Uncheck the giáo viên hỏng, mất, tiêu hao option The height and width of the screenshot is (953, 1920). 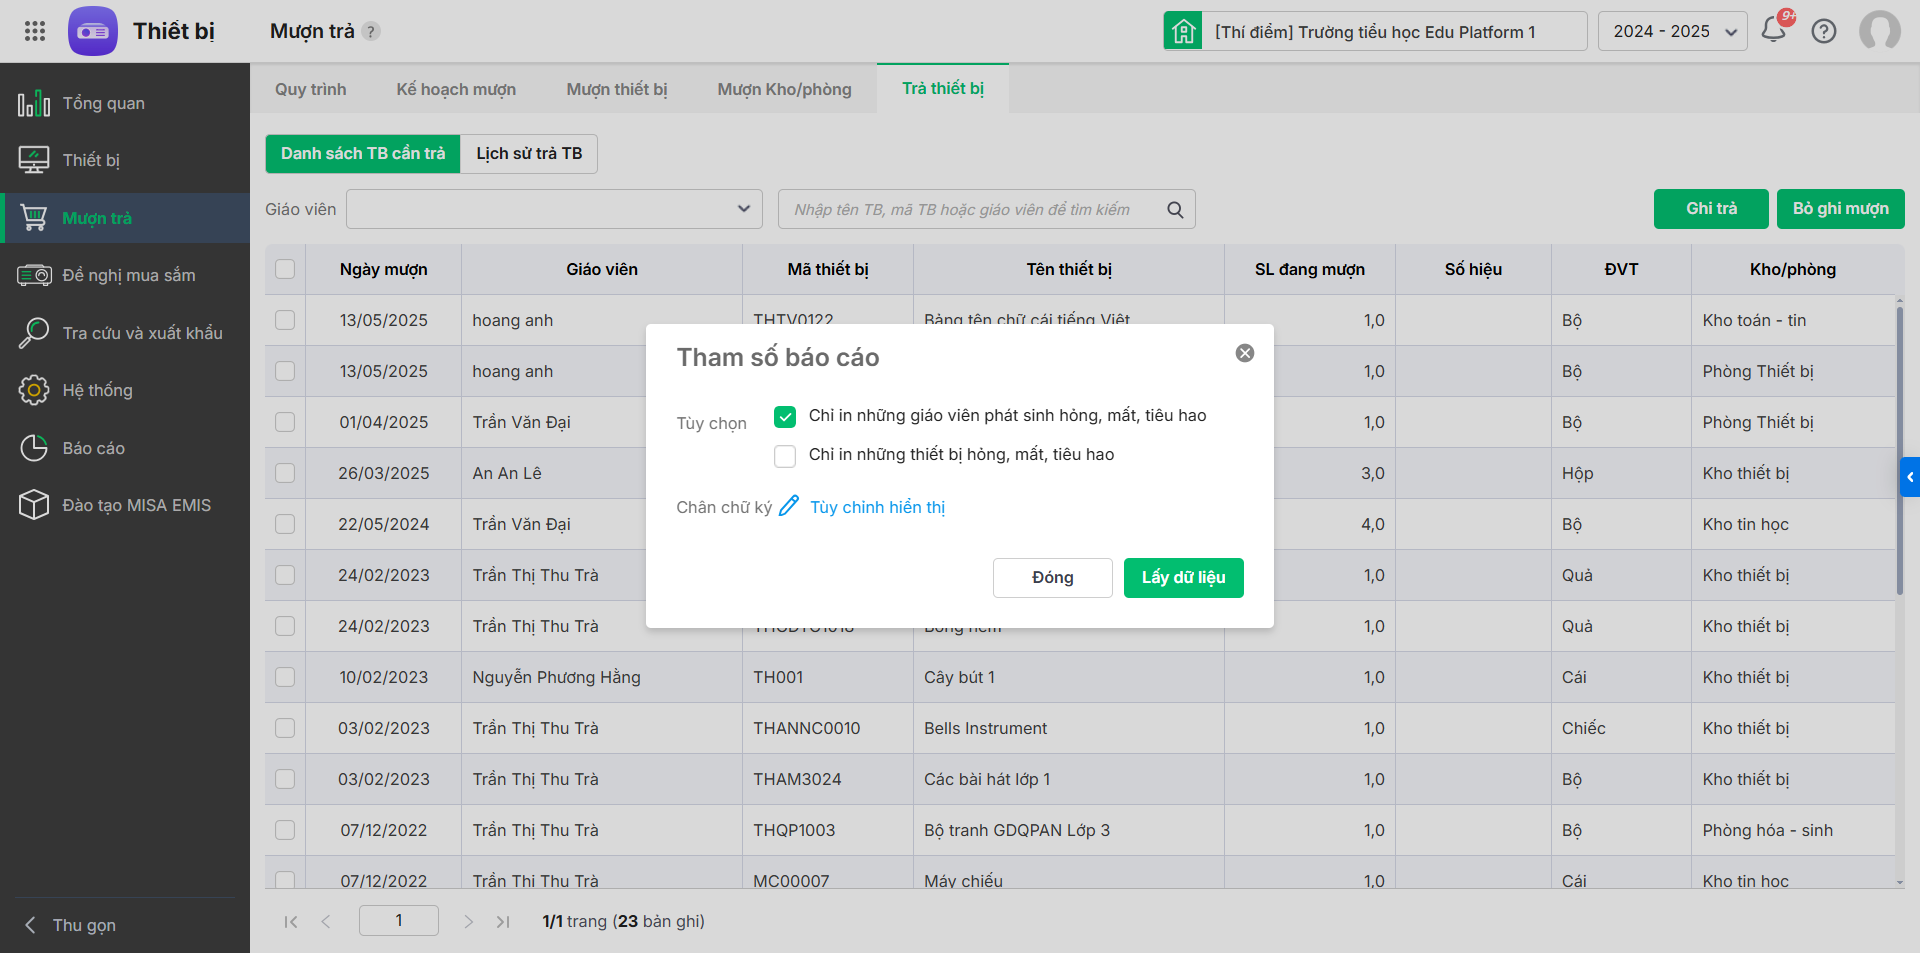click(785, 416)
